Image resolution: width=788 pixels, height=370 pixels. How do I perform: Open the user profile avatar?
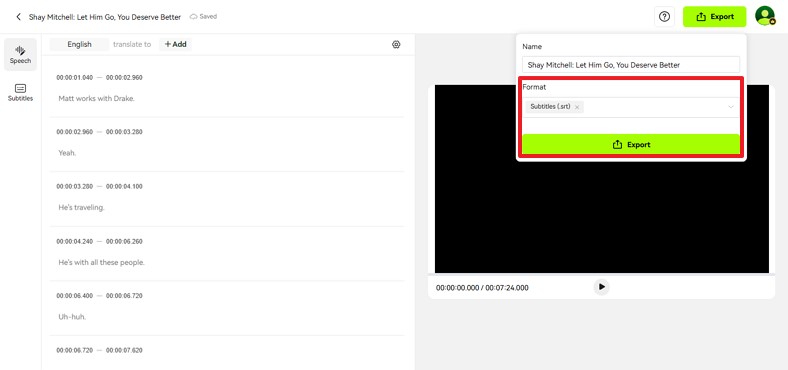(x=765, y=16)
